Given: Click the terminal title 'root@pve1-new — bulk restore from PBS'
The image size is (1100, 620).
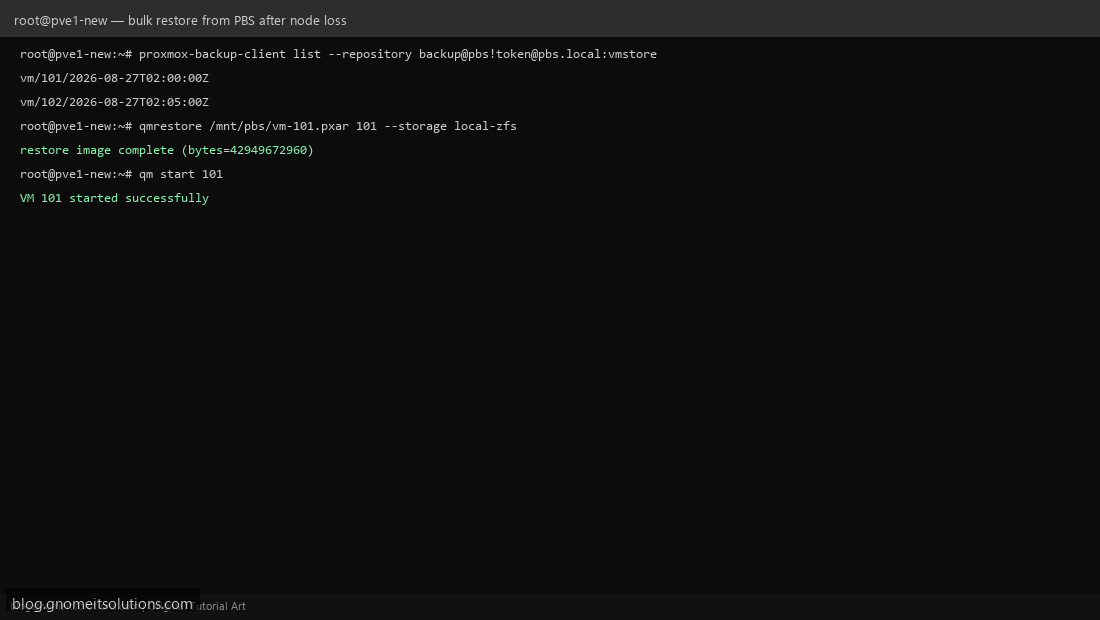Looking at the screenshot, I should click(x=180, y=20).
